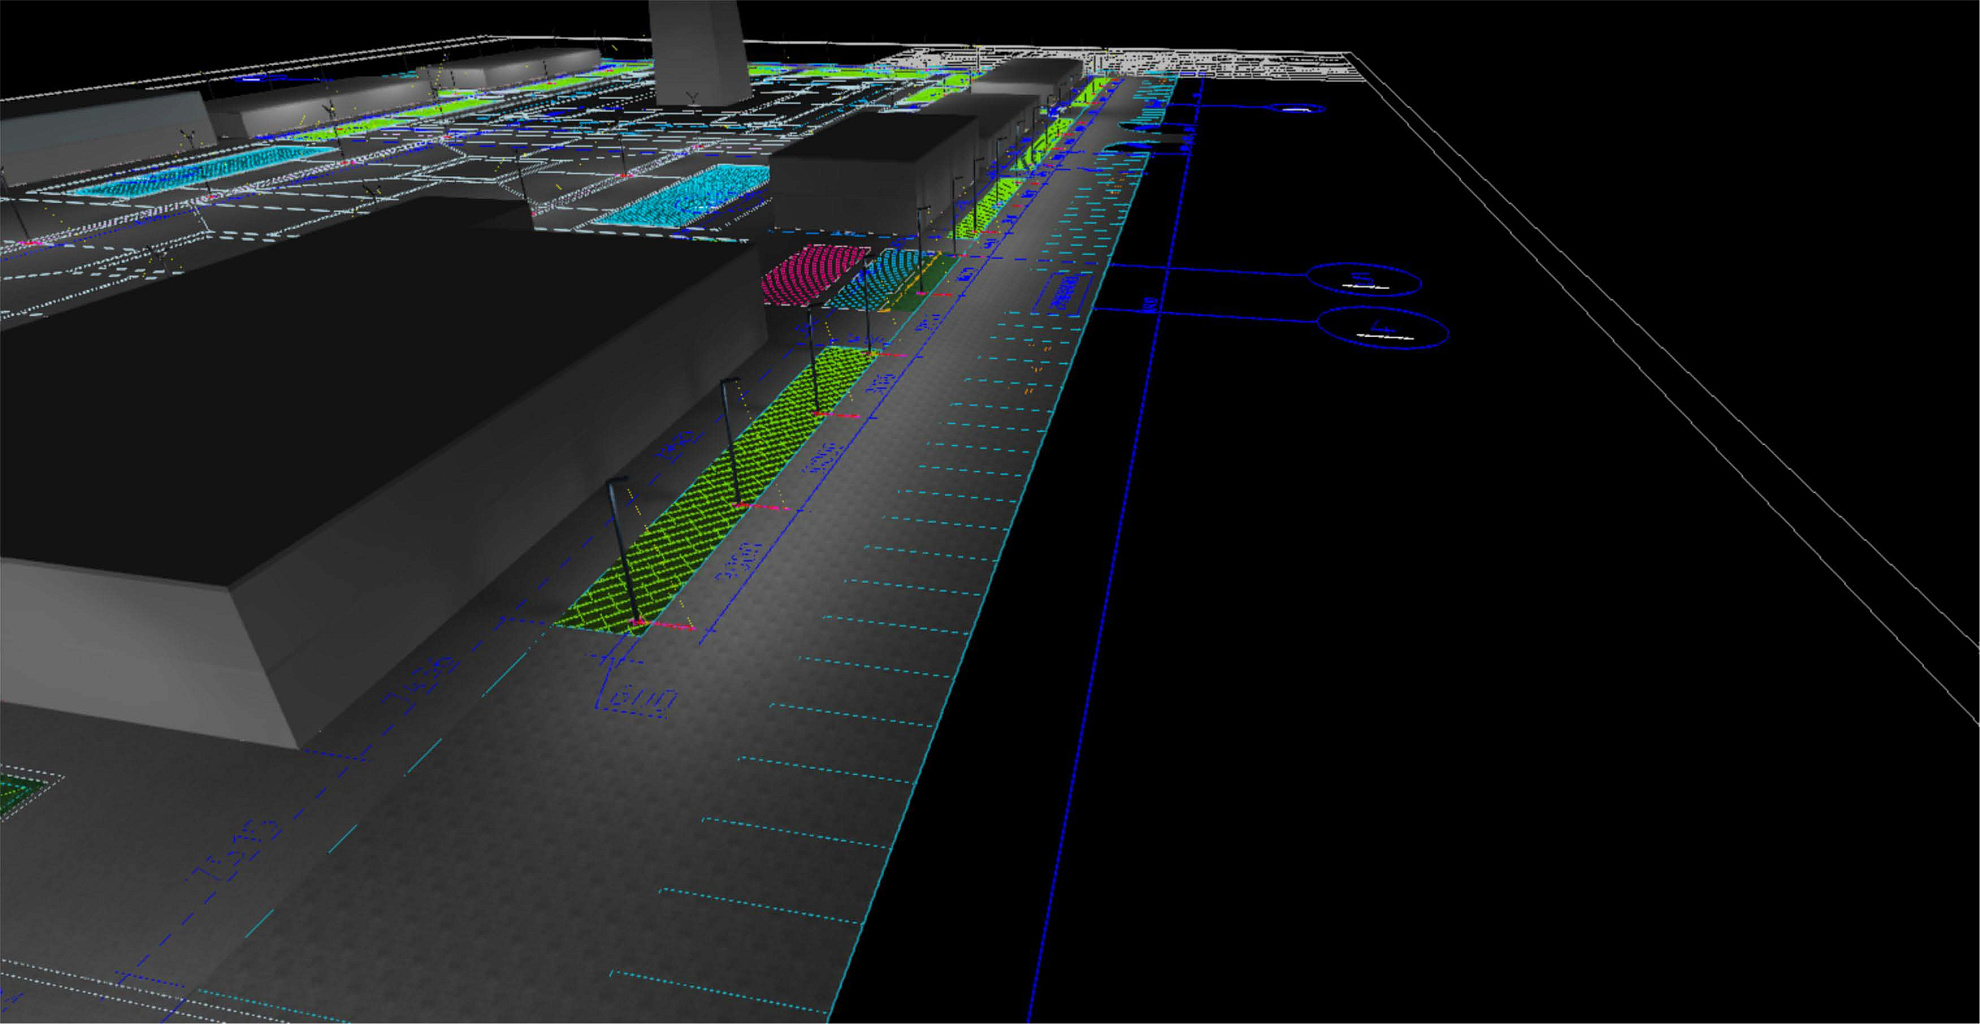The width and height of the screenshot is (1980, 1024).
Task: Select the center cyan hatched rectangle
Action: tap(690, 195)
